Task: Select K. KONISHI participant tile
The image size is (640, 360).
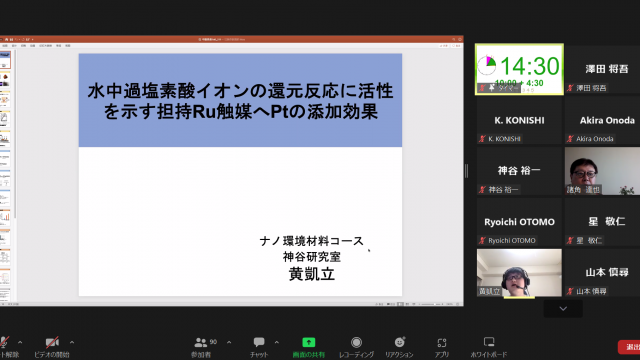Action: [519, 120]
